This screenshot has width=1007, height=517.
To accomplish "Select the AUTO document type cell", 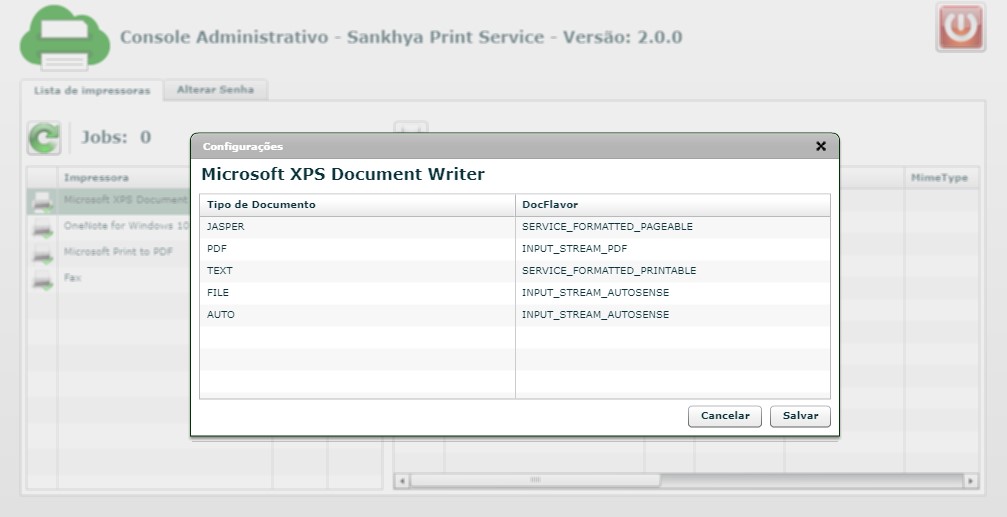I will pos(357,314).
